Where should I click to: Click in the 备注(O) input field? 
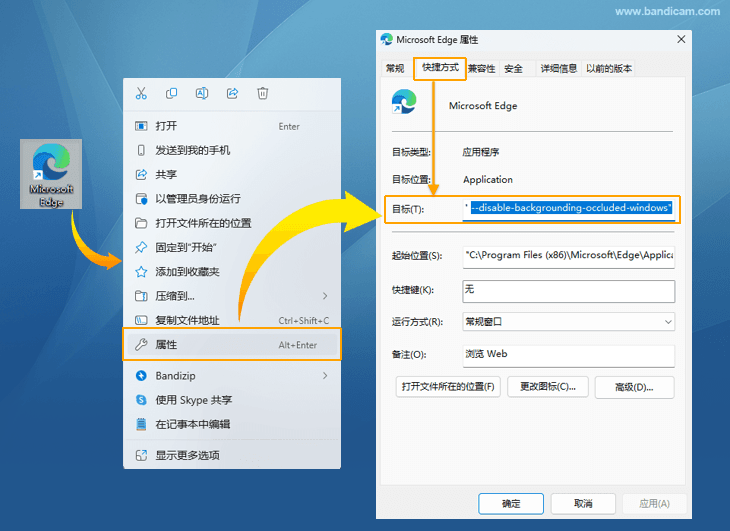(x=568, y=356)
